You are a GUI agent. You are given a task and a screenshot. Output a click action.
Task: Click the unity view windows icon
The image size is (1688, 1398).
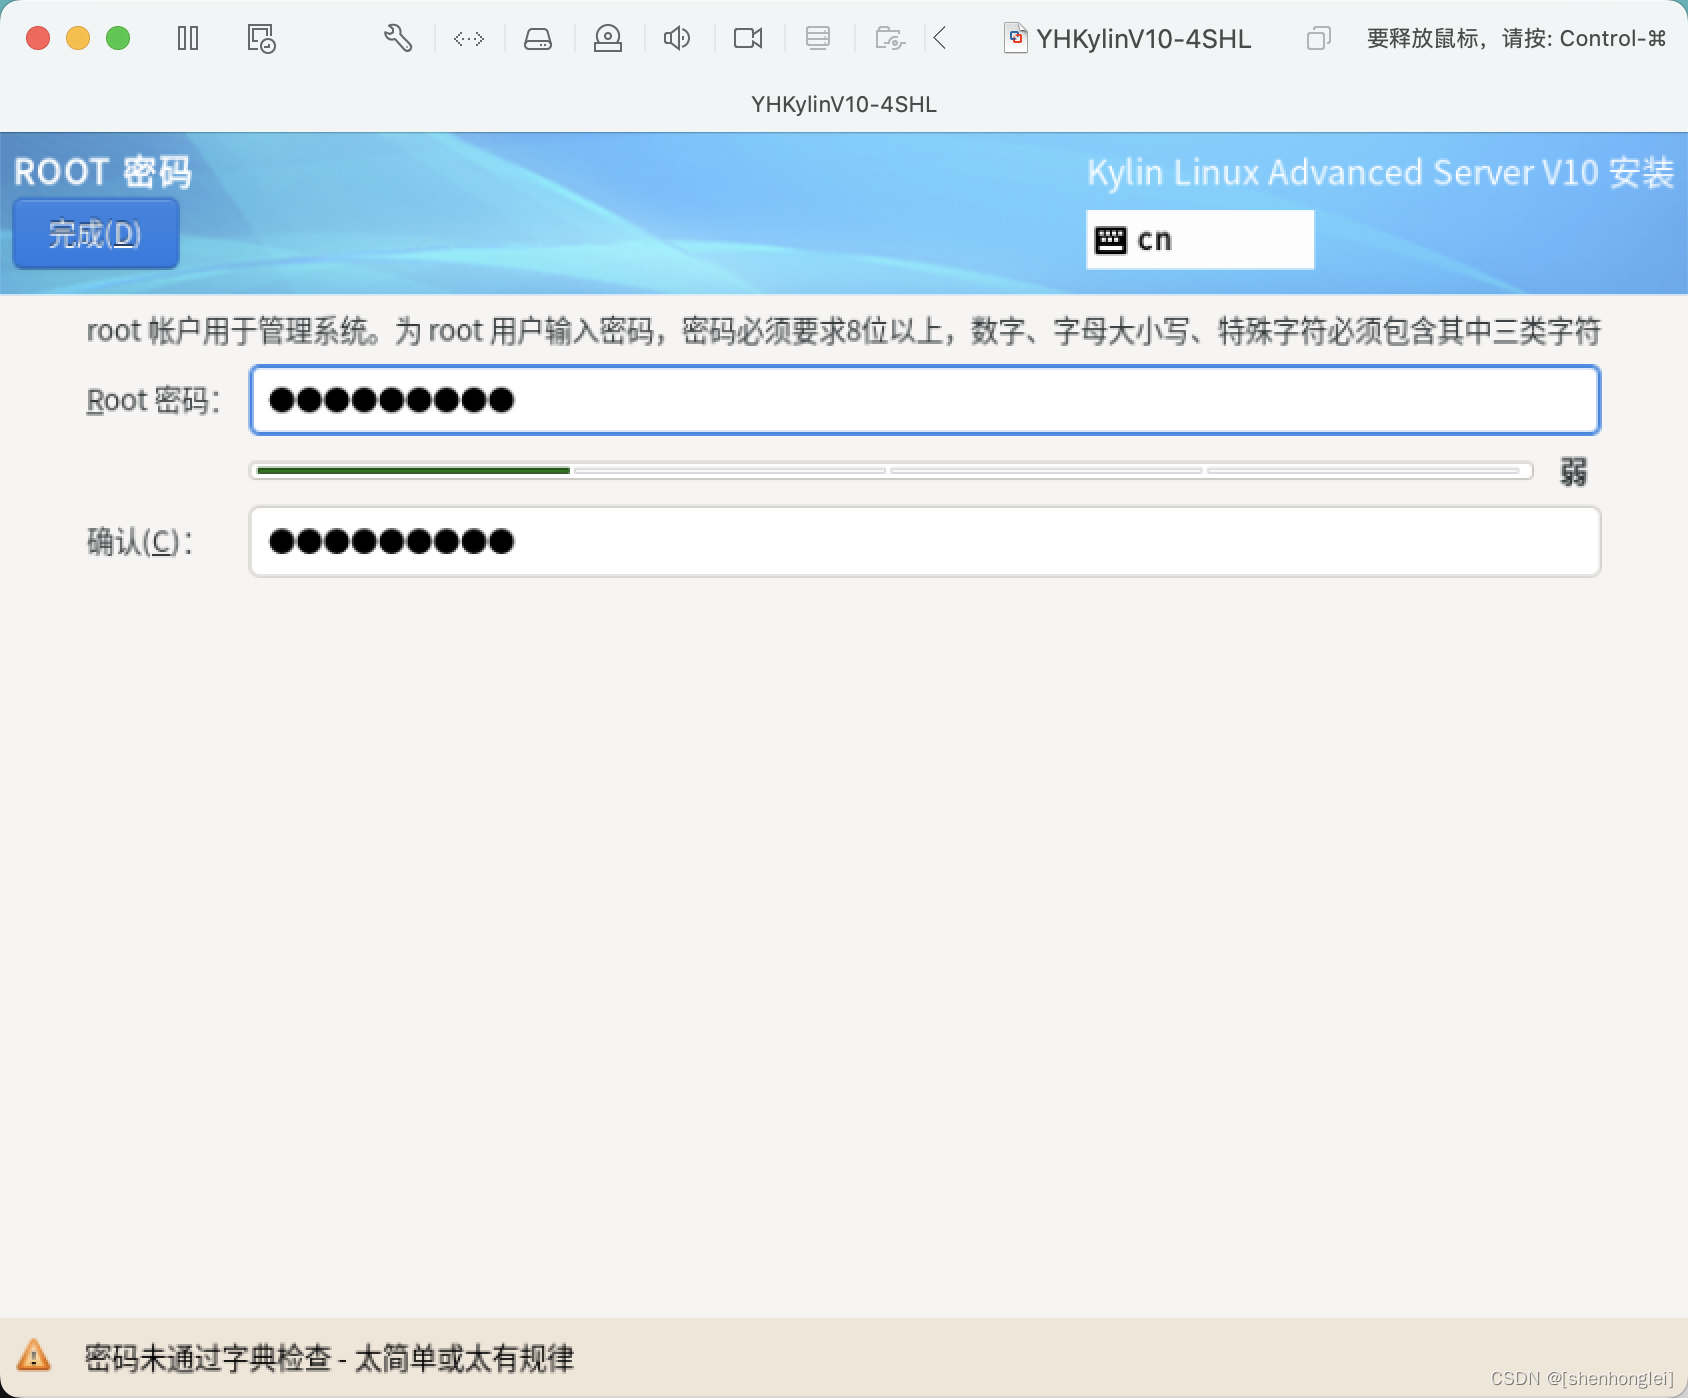(x=1319, y=39)
